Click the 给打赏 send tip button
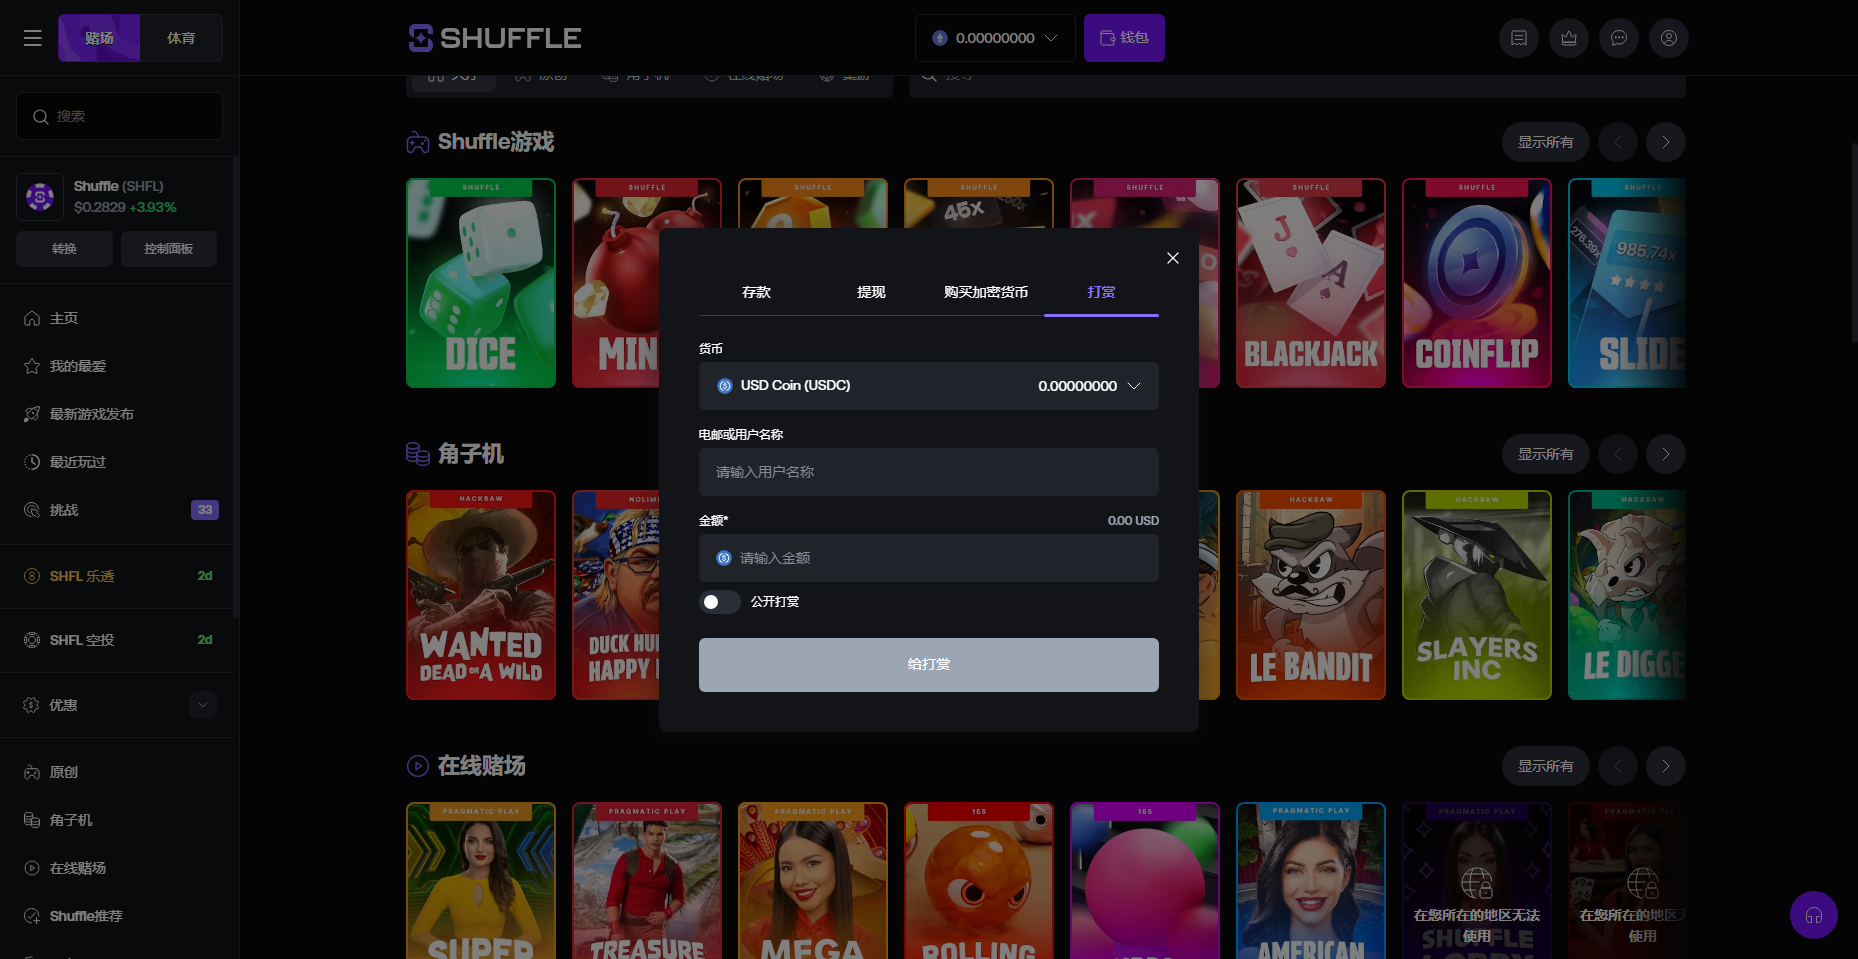The width and height of the screenshot is (1858, 959). tap(929, 665)
